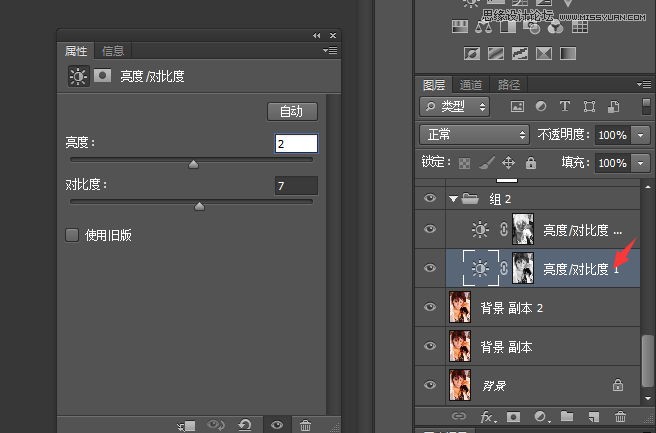Filter layers by pixel layers icon
Screen dimensions: 656x433
click(517, 106)
